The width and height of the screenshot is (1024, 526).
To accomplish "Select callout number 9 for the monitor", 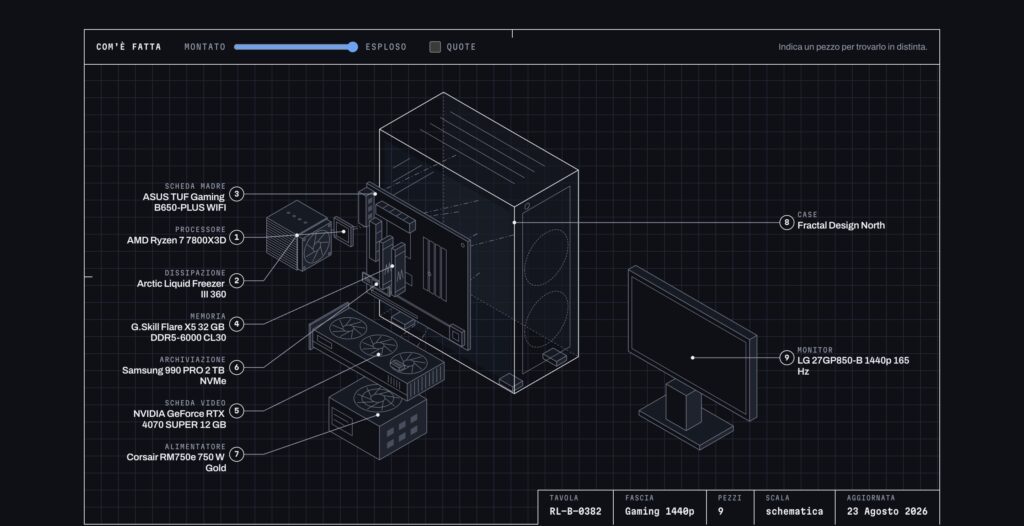I will point(787,358).
